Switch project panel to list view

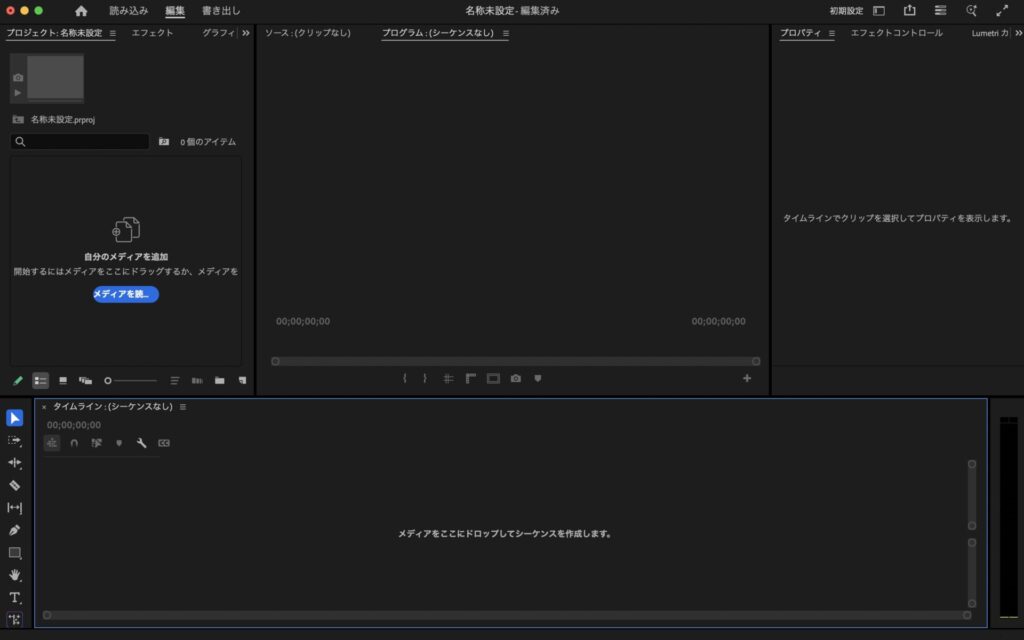point(40,381)
